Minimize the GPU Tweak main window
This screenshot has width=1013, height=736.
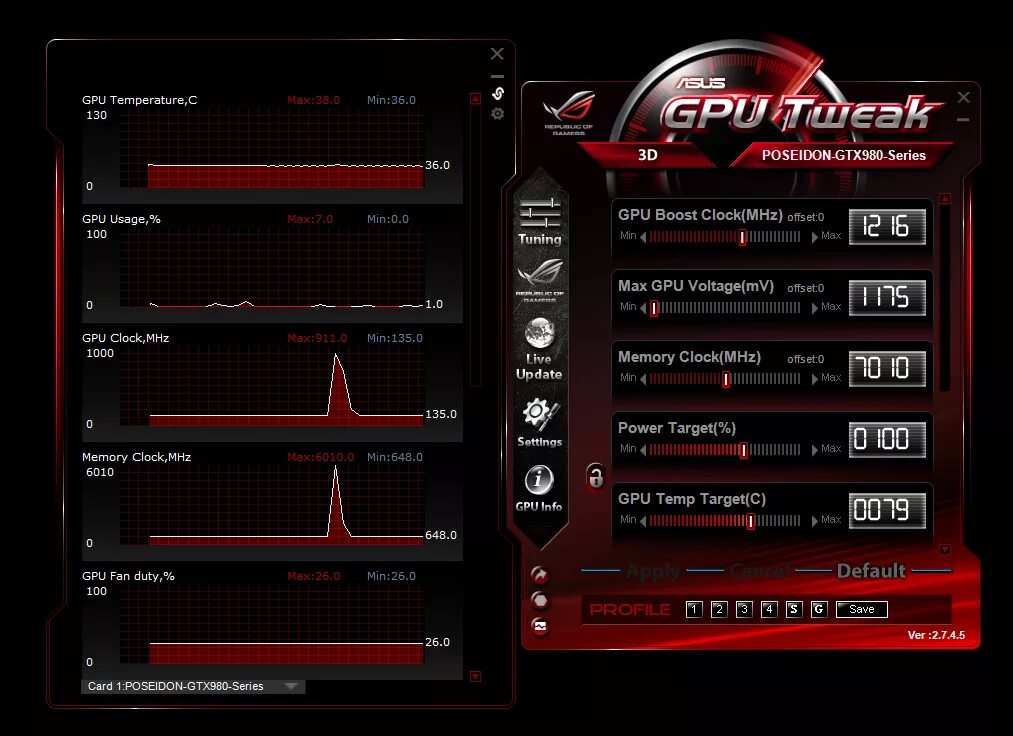coord(963,120)
